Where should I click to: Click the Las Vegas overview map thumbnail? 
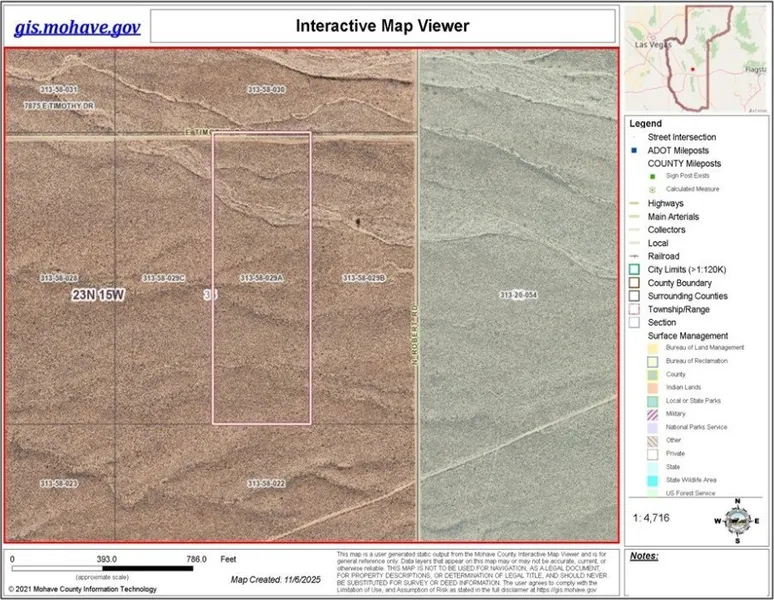[x=694, y=58]
